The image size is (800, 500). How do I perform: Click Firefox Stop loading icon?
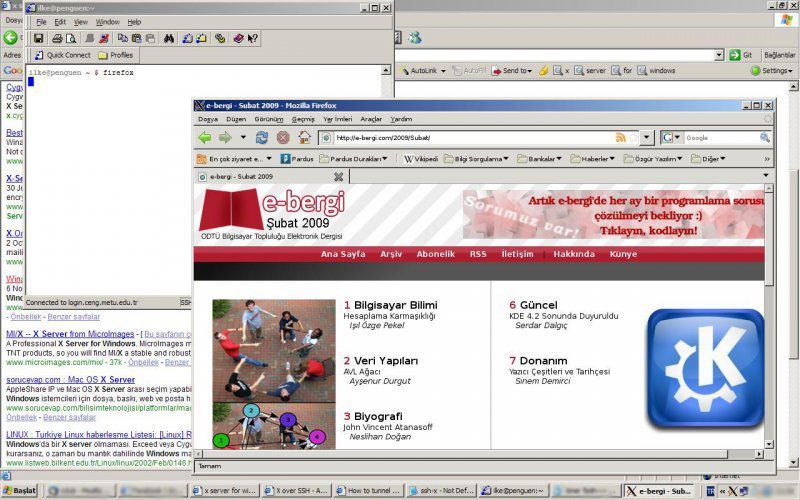click(x=283, y=137)
